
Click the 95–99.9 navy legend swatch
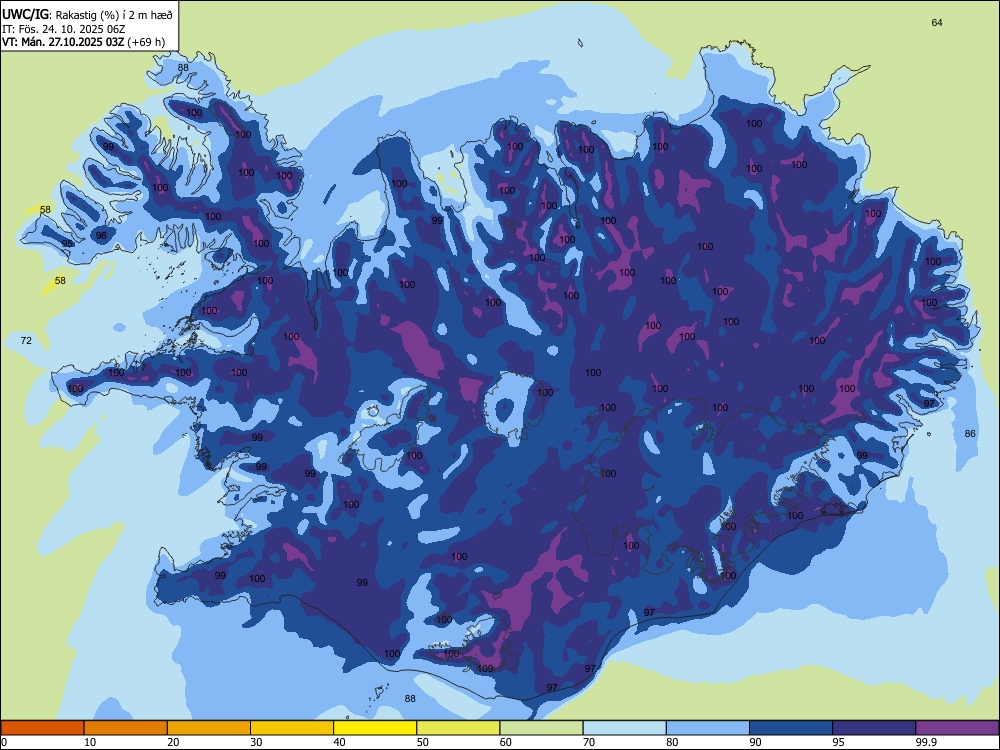(x=874, y=728)
